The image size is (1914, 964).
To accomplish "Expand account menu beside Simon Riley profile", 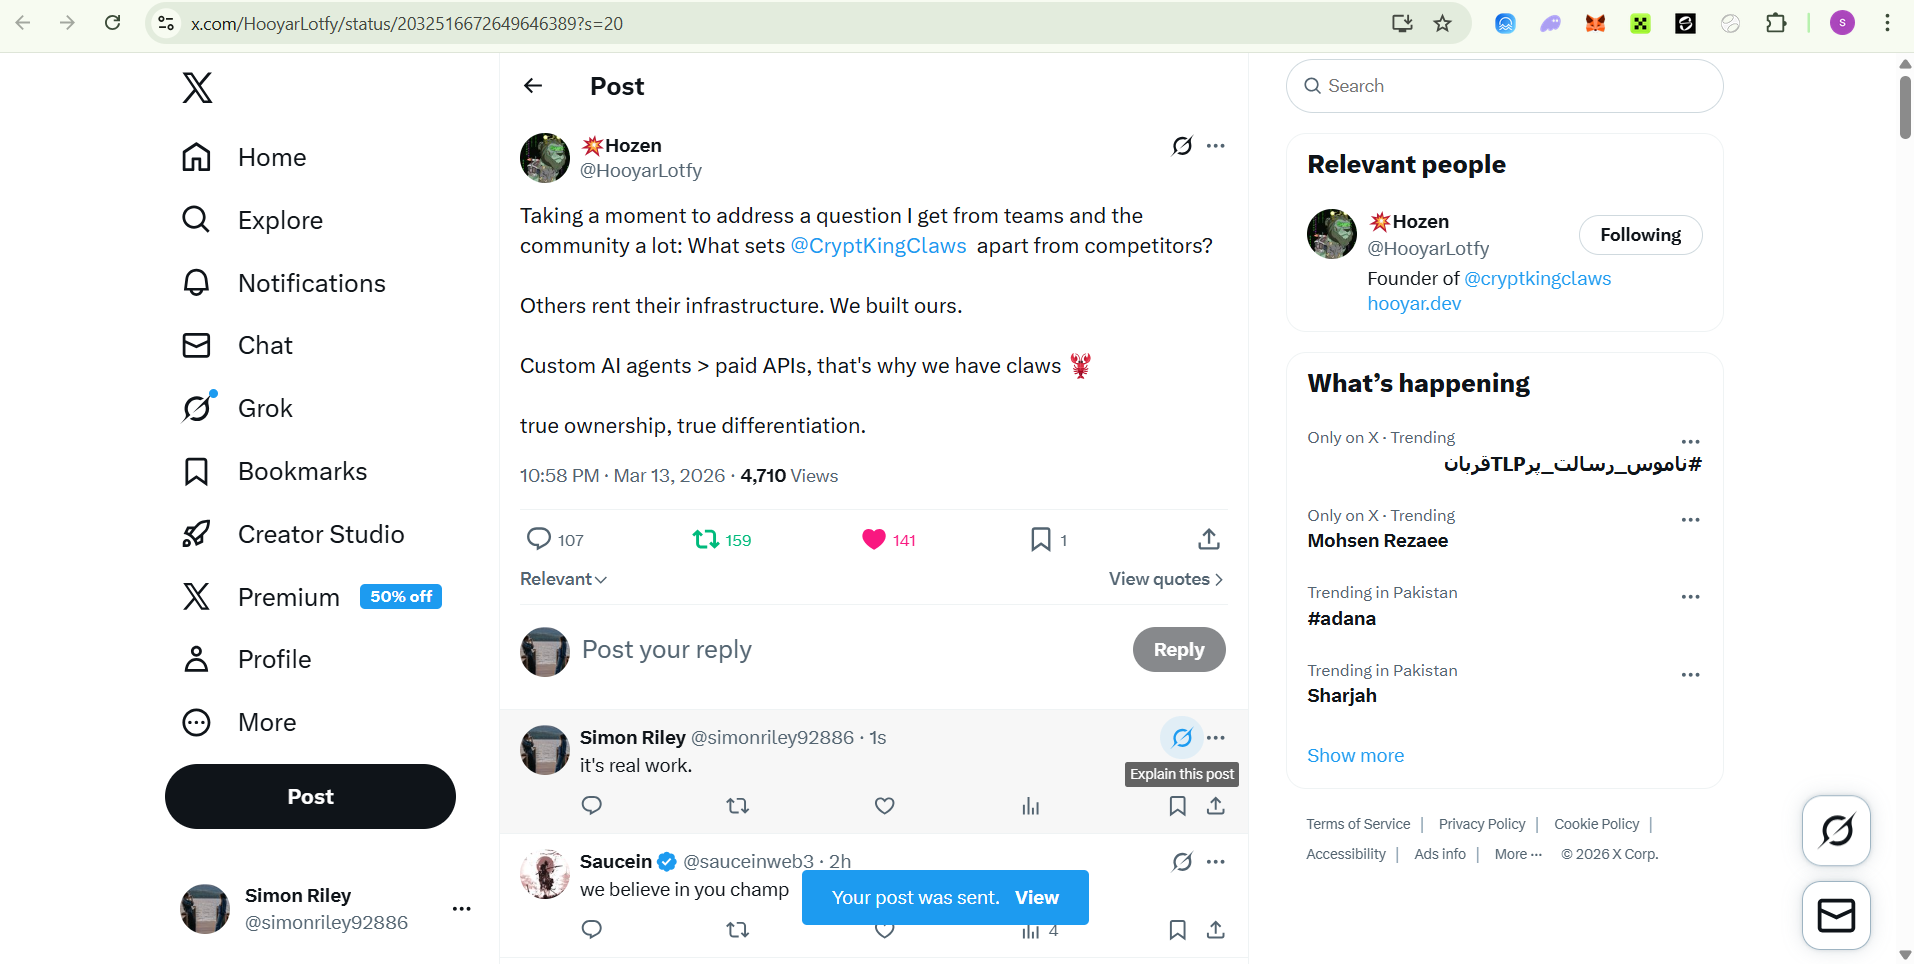I will (x=461, y=909).
